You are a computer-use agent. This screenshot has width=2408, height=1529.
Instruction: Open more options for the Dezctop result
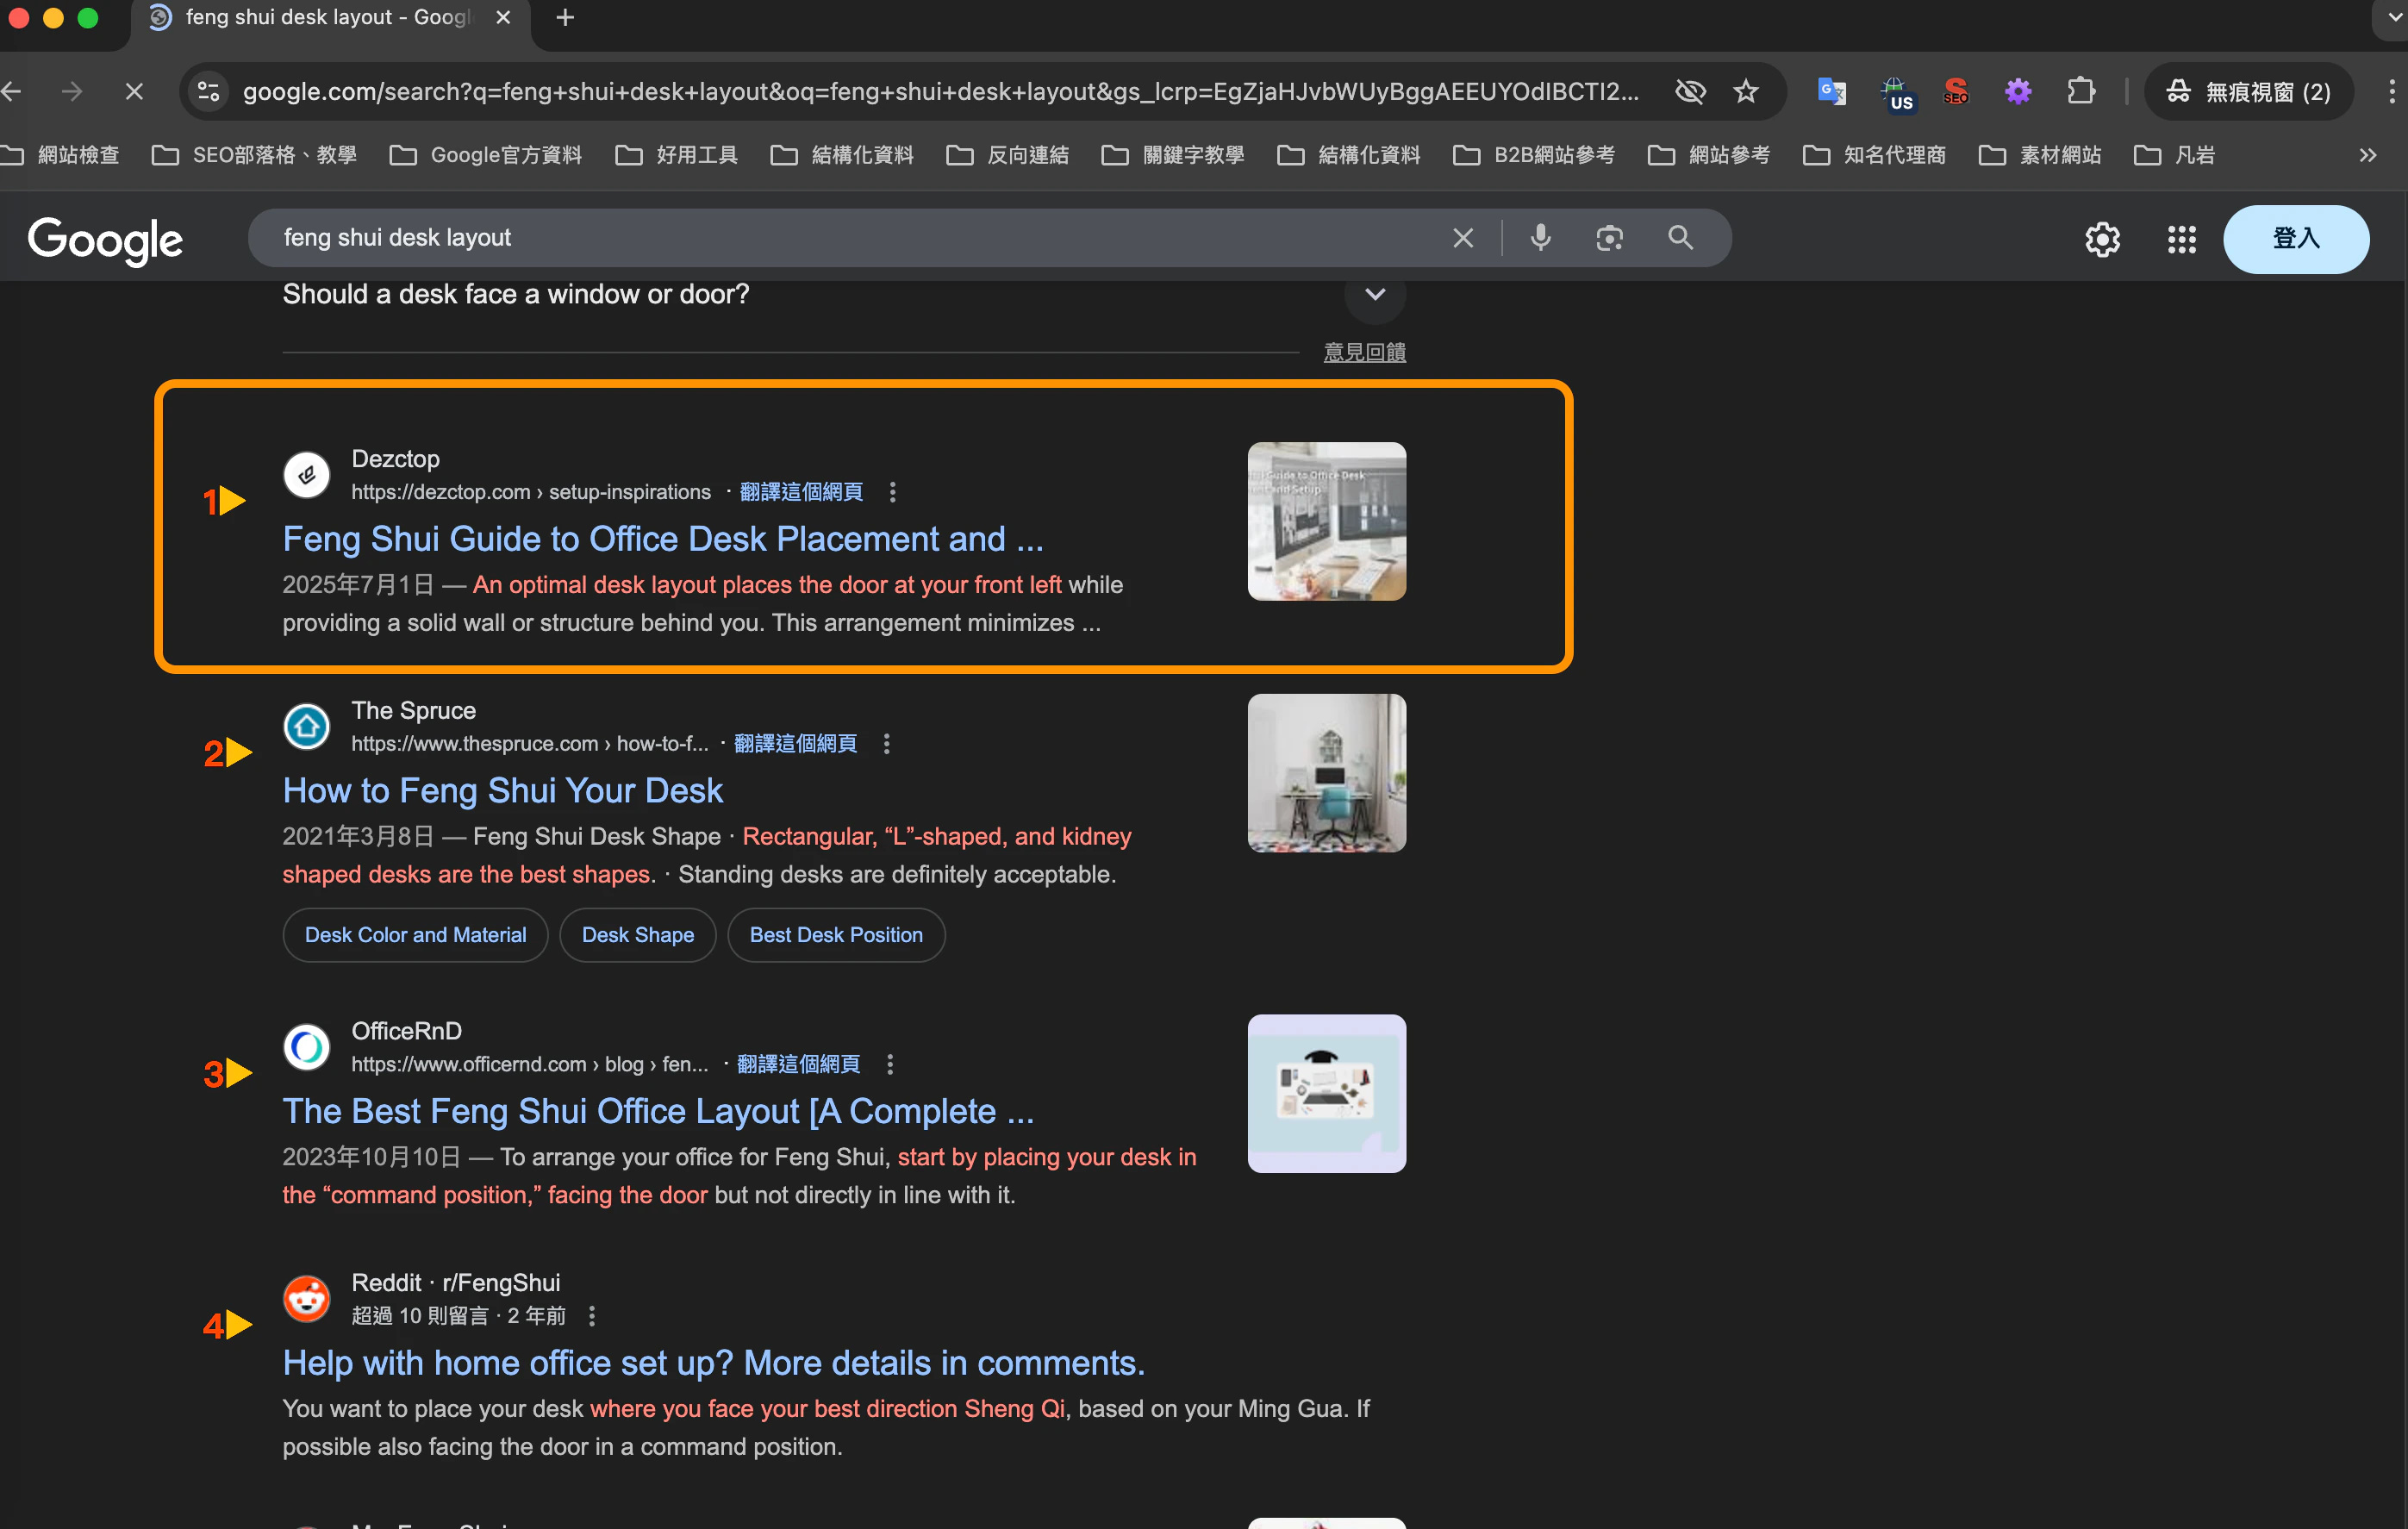click(x=893, y=492)
